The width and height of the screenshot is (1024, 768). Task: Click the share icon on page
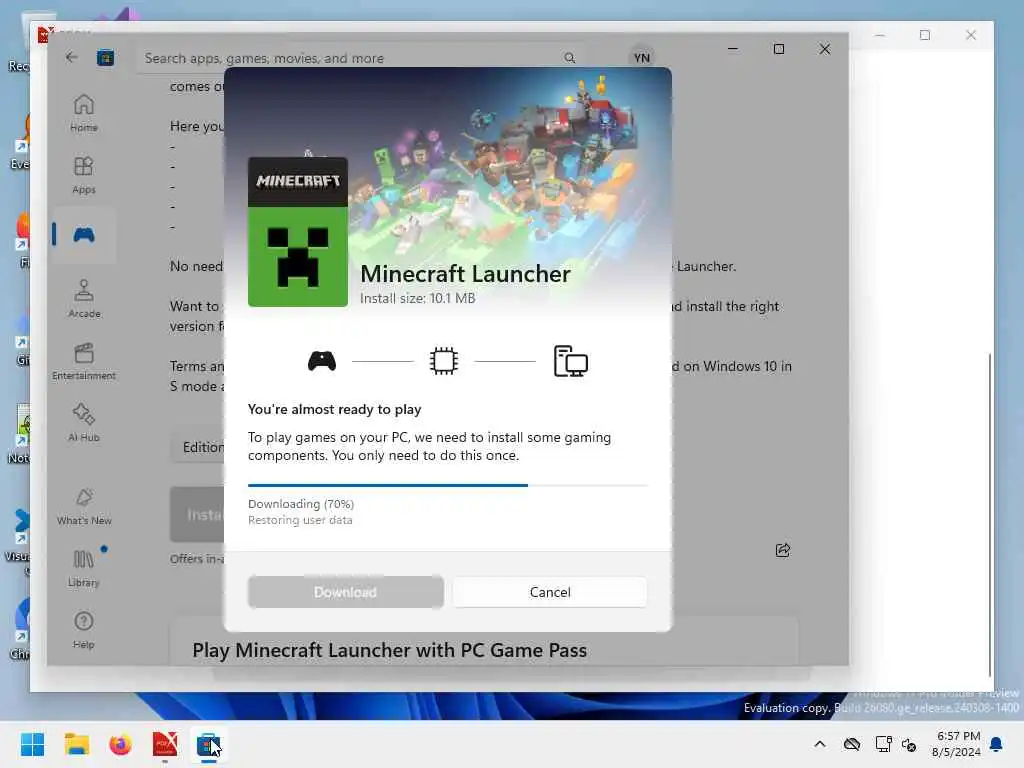click(782, 550)
